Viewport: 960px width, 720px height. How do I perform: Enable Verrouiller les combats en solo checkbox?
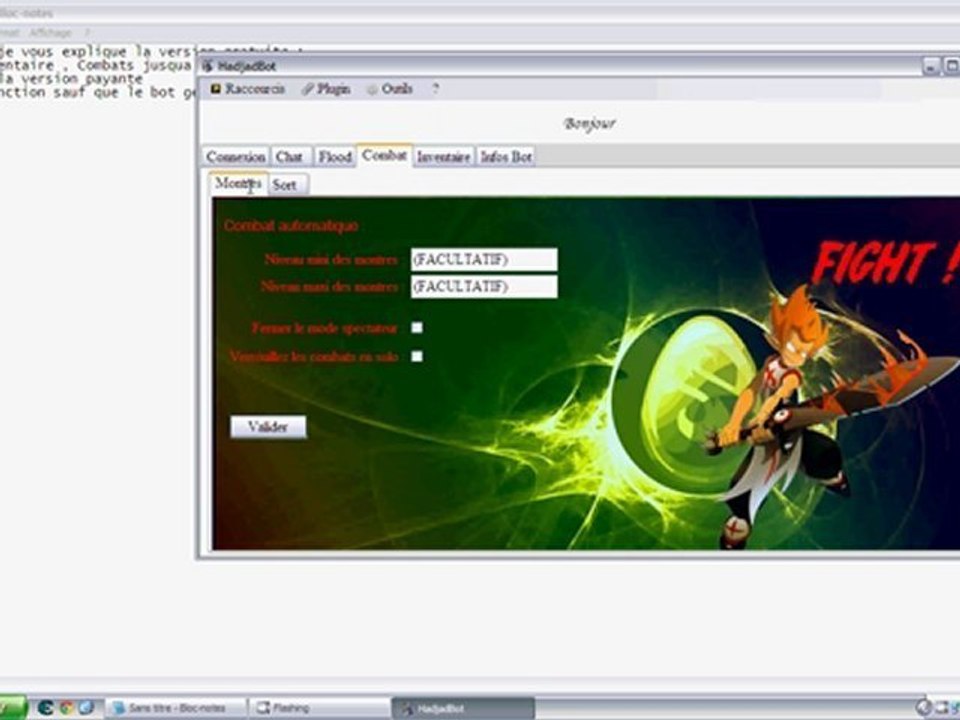417,356
